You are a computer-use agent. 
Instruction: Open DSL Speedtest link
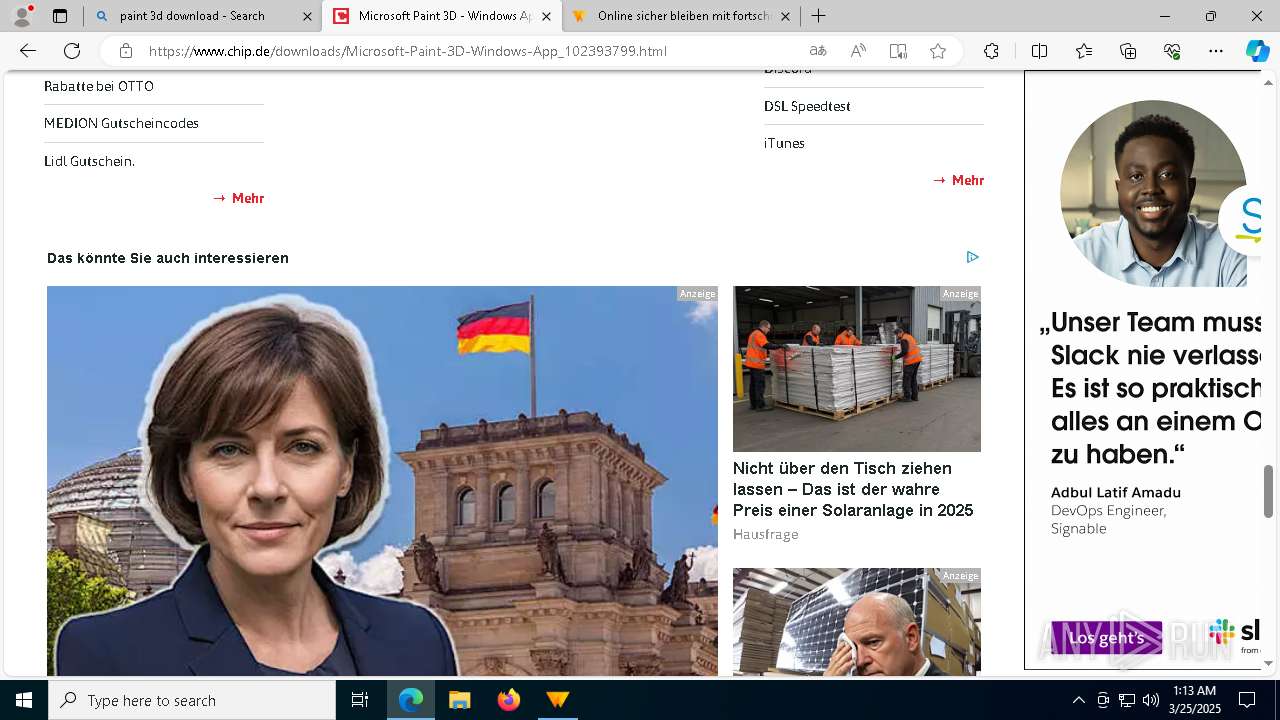click(807, 106)
